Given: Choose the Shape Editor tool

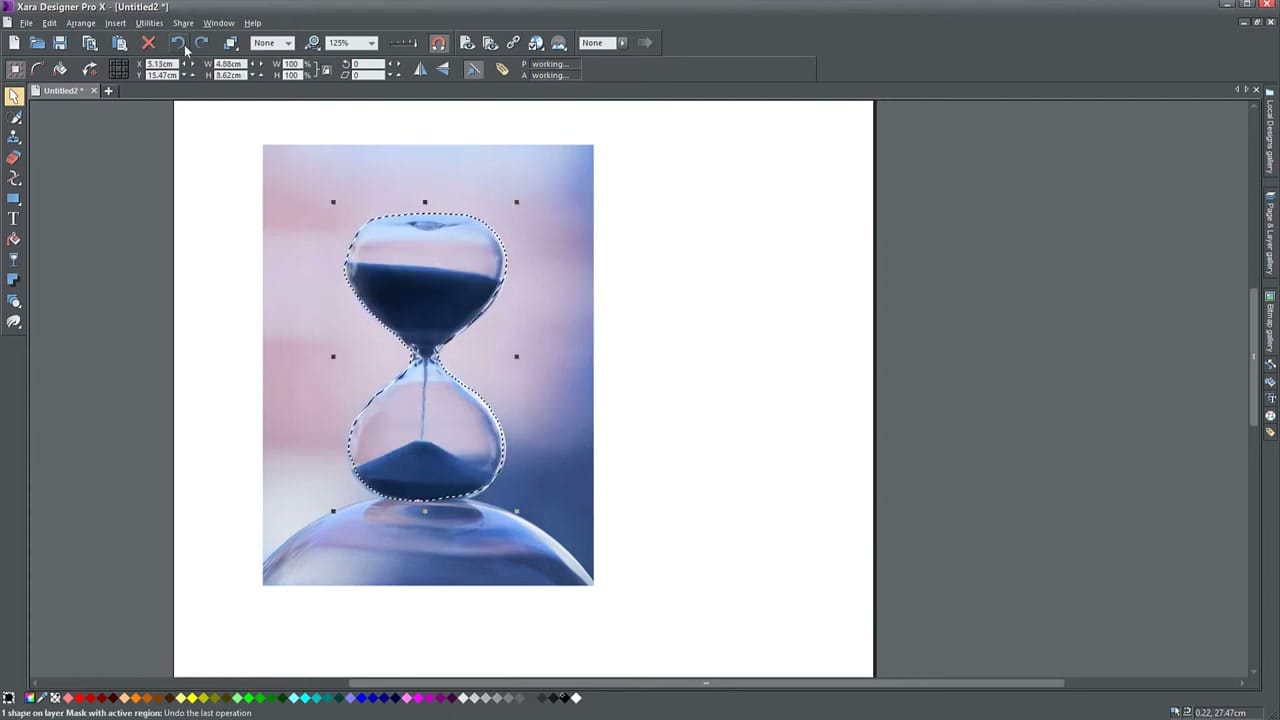Looking at the screenshot, I should pos(14,178).
